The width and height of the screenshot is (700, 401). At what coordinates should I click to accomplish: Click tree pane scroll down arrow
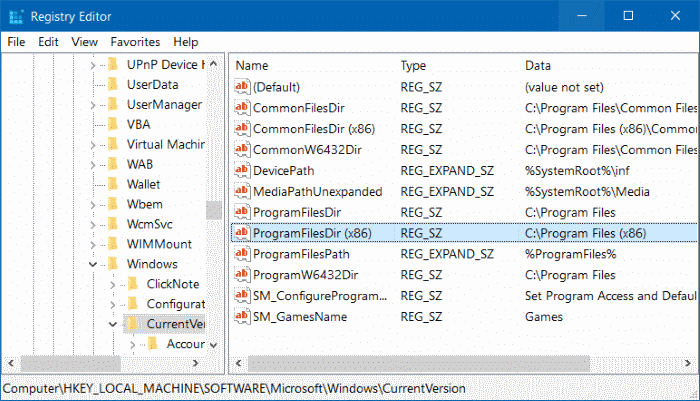pyautogui.click(x=214, y=345)
